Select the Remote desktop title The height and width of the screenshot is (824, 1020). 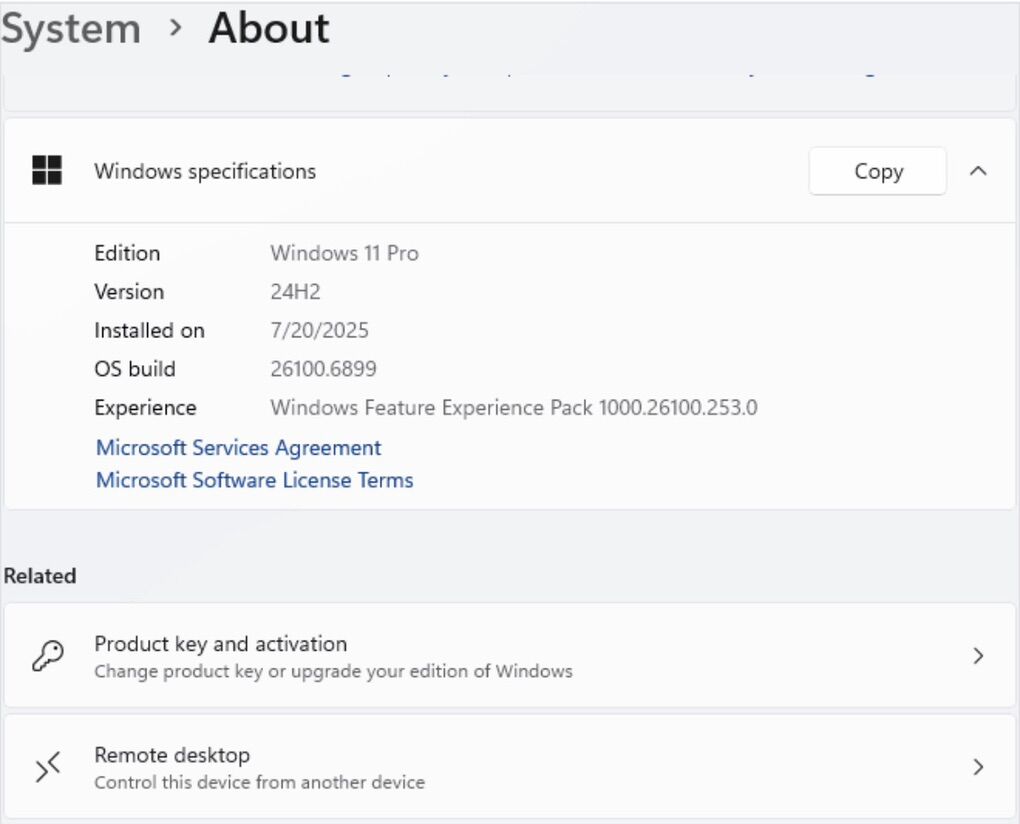[171, 755]
